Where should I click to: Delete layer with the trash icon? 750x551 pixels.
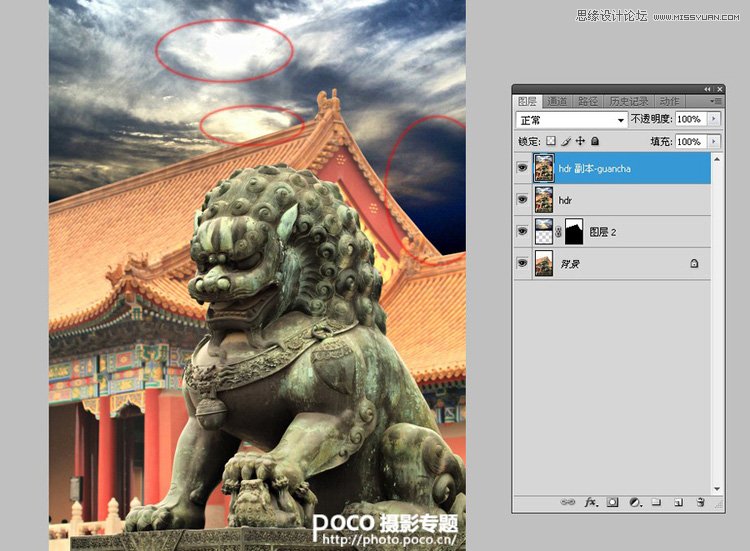[x=700, y=502]
